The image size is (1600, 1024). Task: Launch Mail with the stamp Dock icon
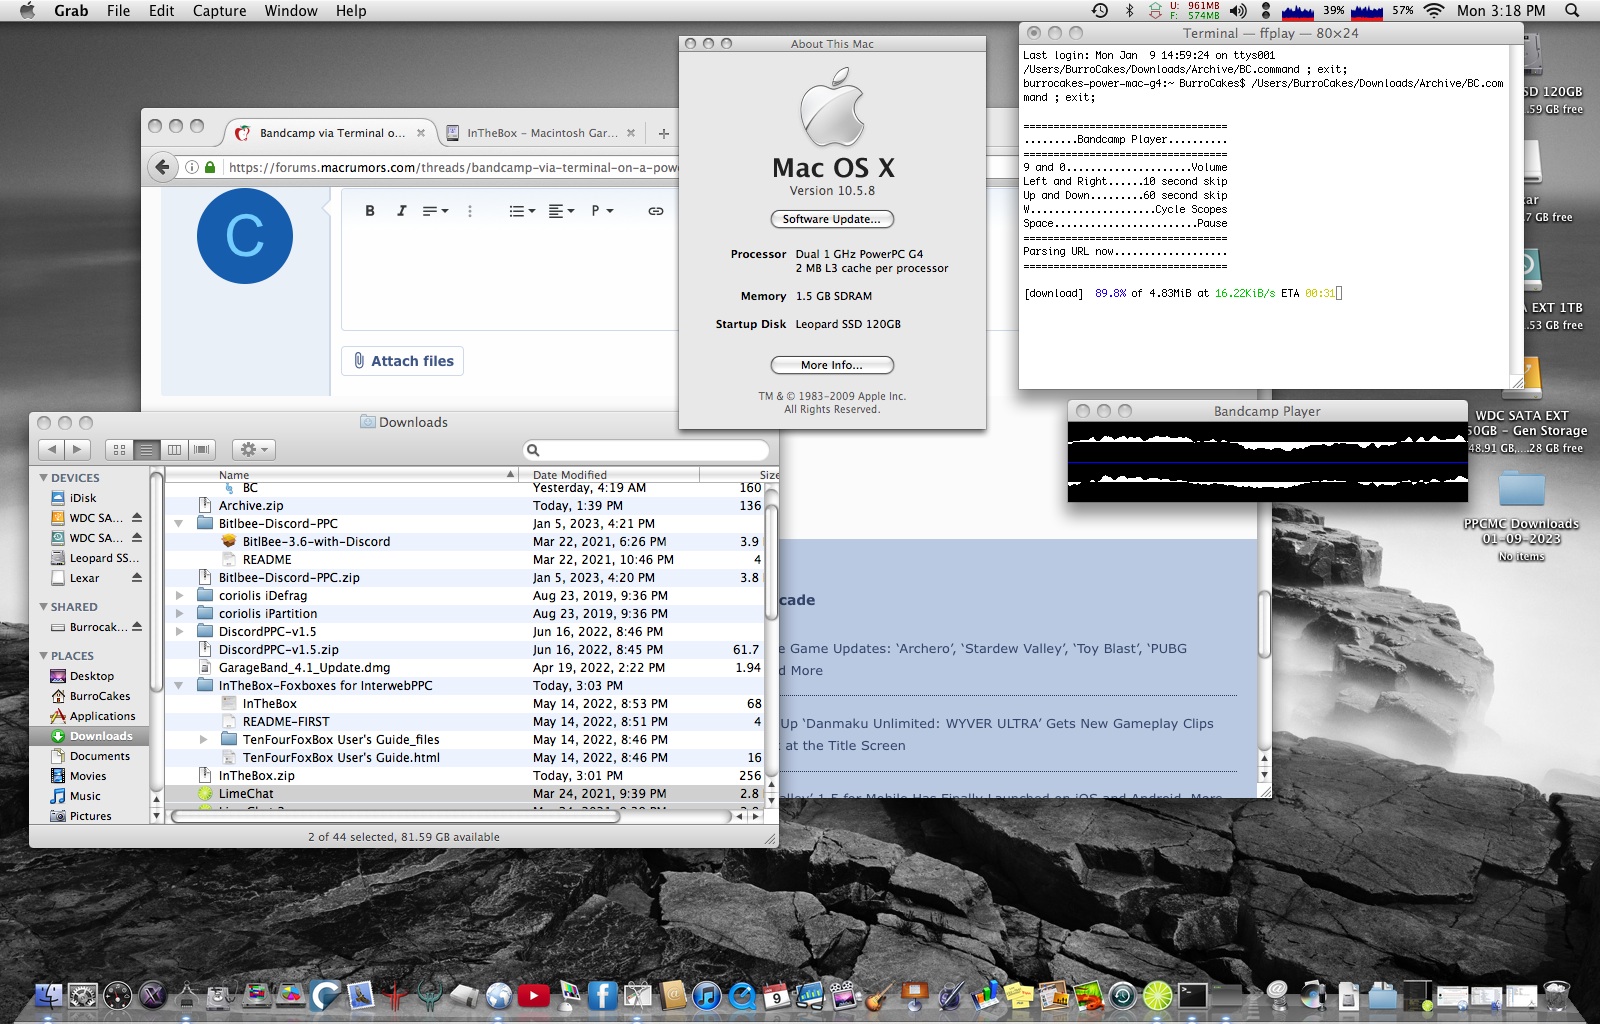coord(360,995)
